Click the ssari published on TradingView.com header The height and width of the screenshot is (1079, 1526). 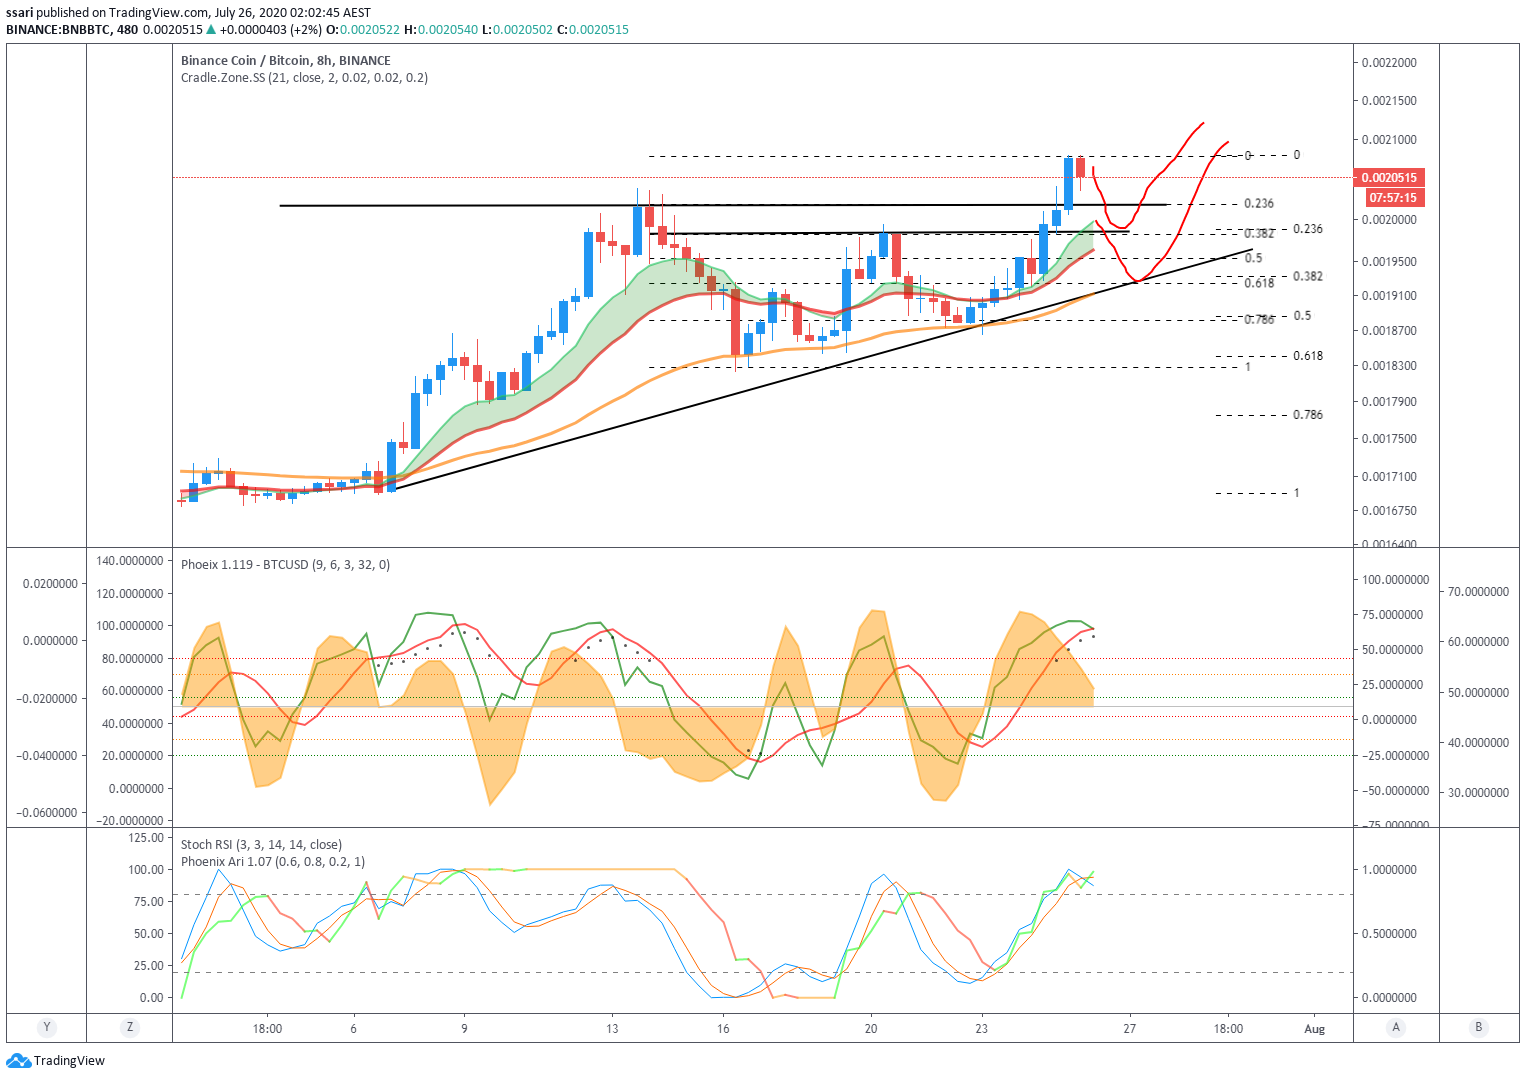[188, 13]
